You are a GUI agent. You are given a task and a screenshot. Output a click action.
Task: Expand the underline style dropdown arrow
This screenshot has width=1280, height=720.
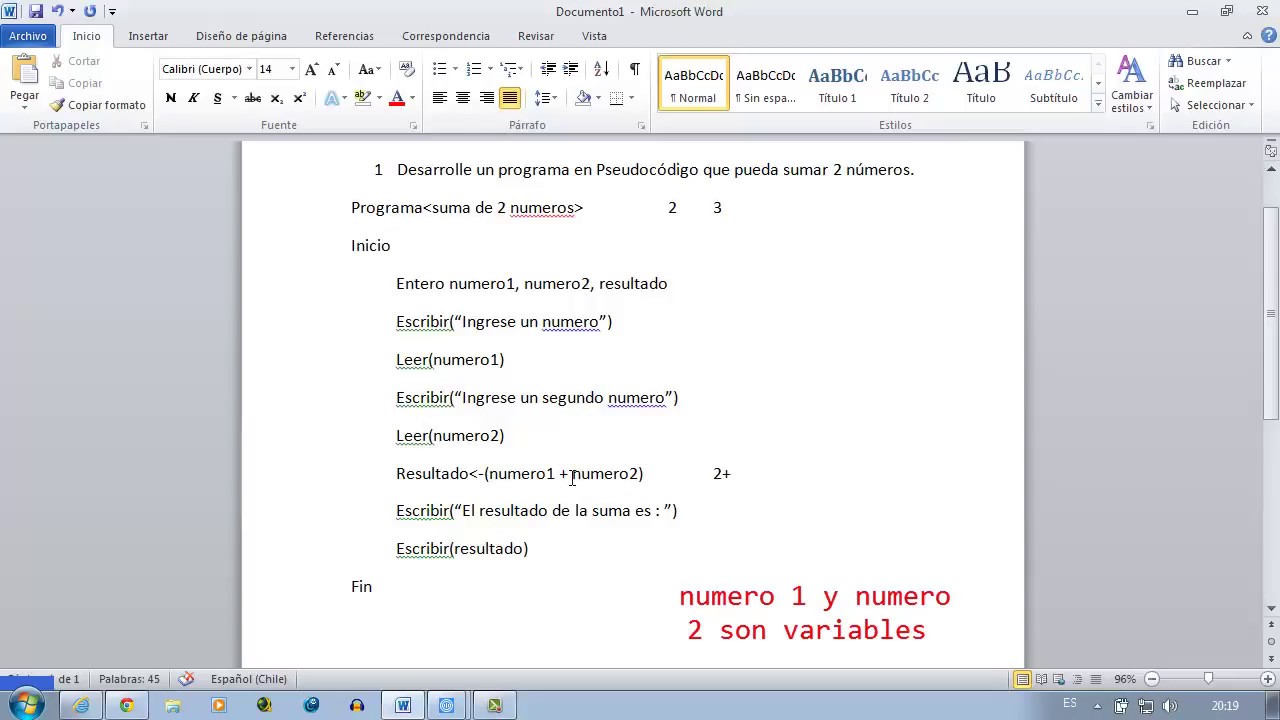click(x=233, y=98)
